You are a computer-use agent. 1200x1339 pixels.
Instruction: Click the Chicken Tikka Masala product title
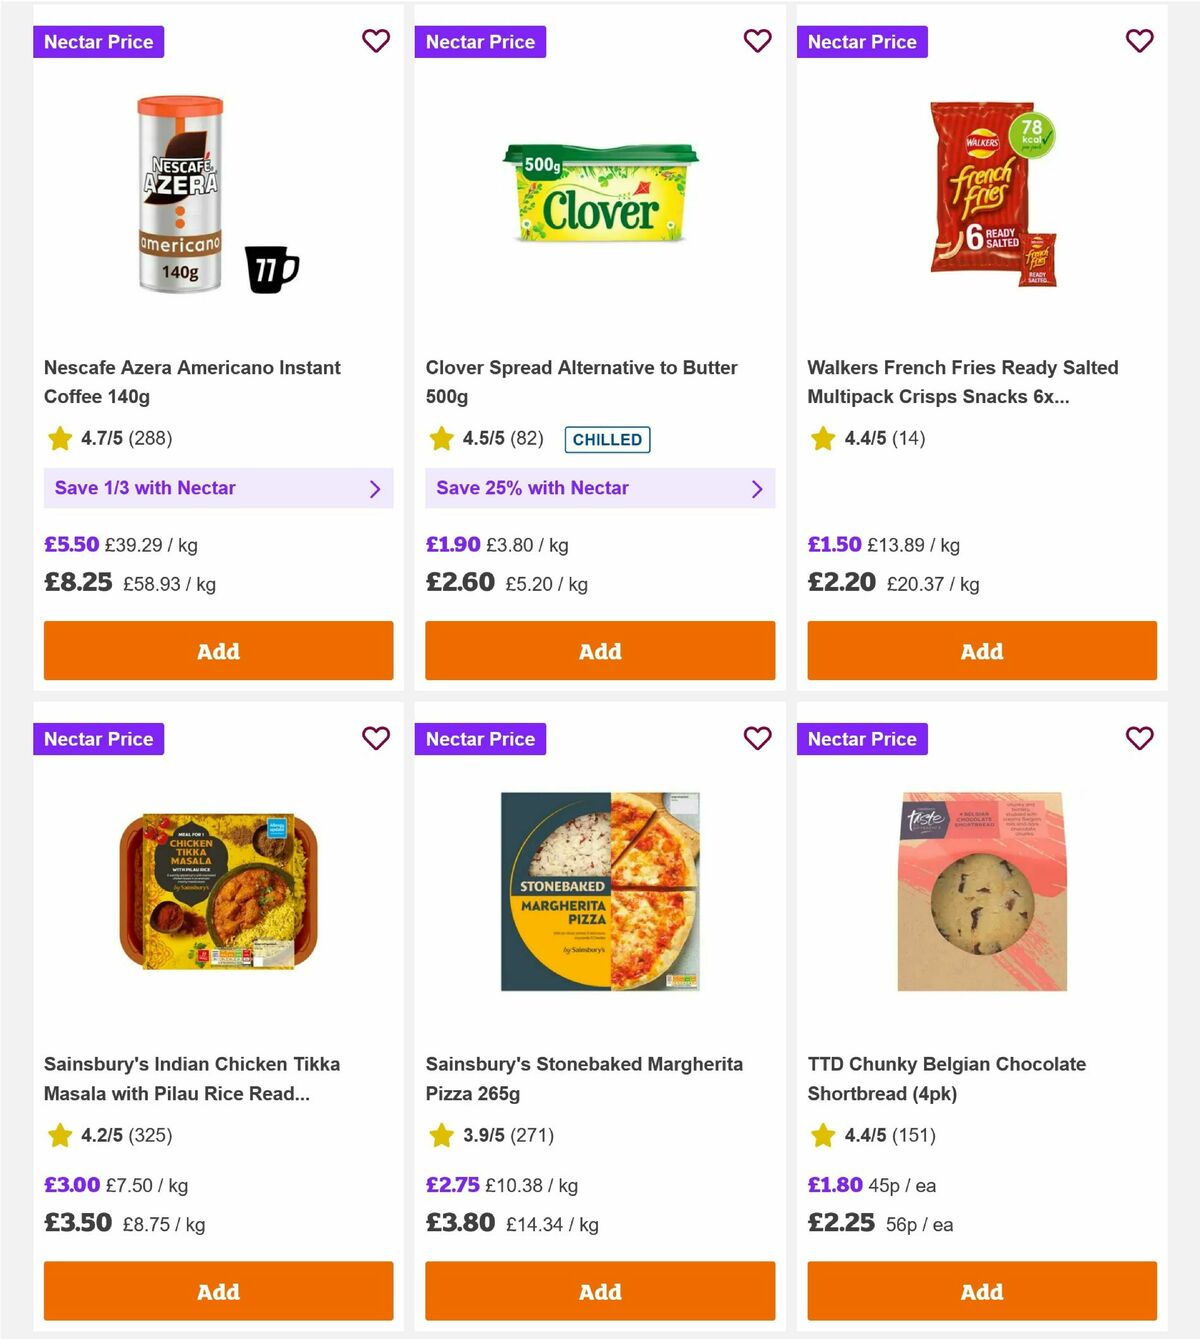pyautogui.click(x=192, y=1078)
